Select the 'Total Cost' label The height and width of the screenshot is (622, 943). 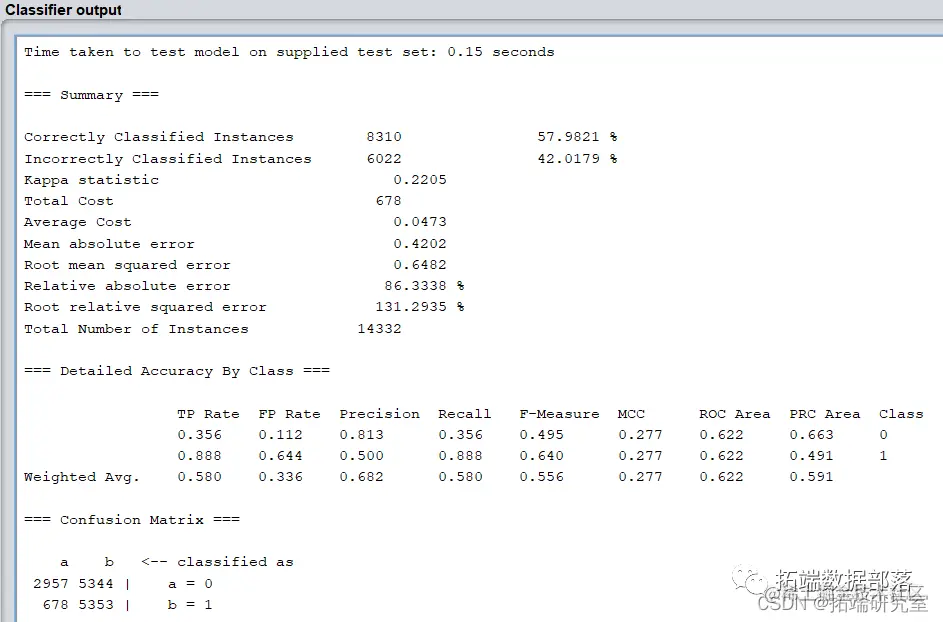click(69, 201)
